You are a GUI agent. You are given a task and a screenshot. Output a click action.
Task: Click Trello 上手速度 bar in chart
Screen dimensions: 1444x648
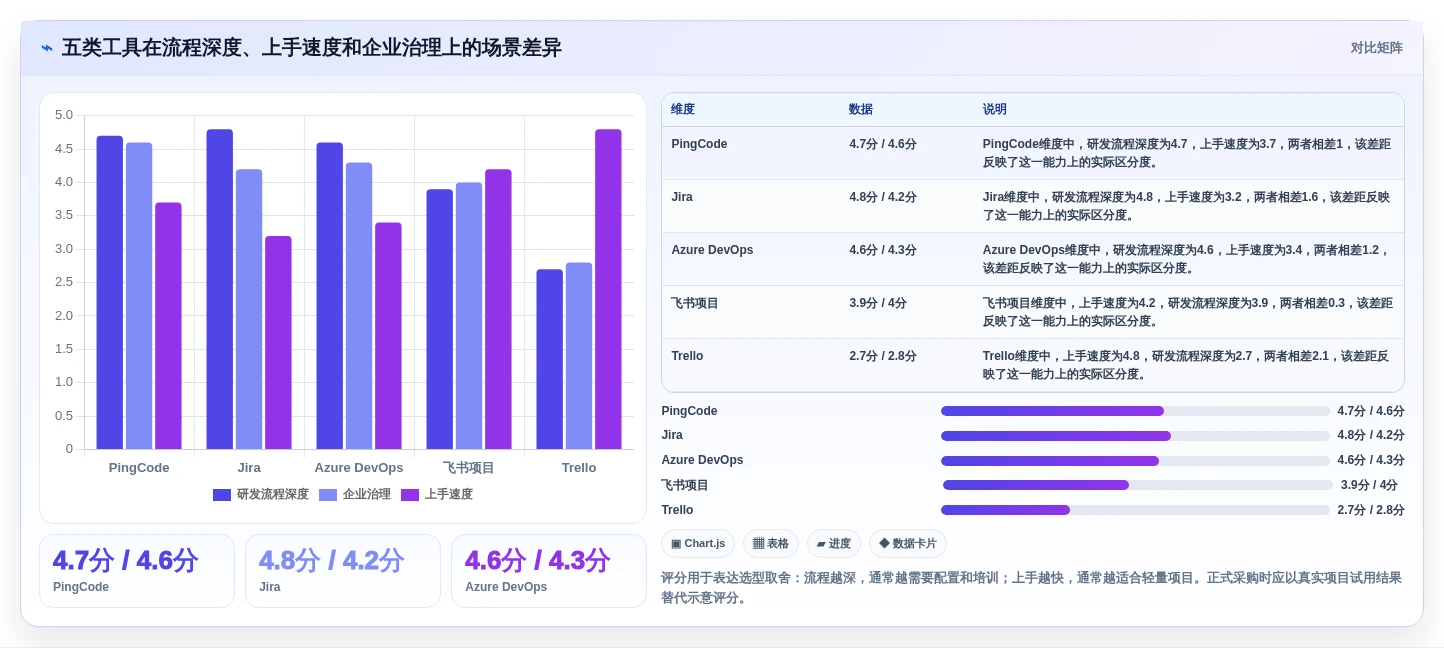pyautogui.click(x=608, y=289)
